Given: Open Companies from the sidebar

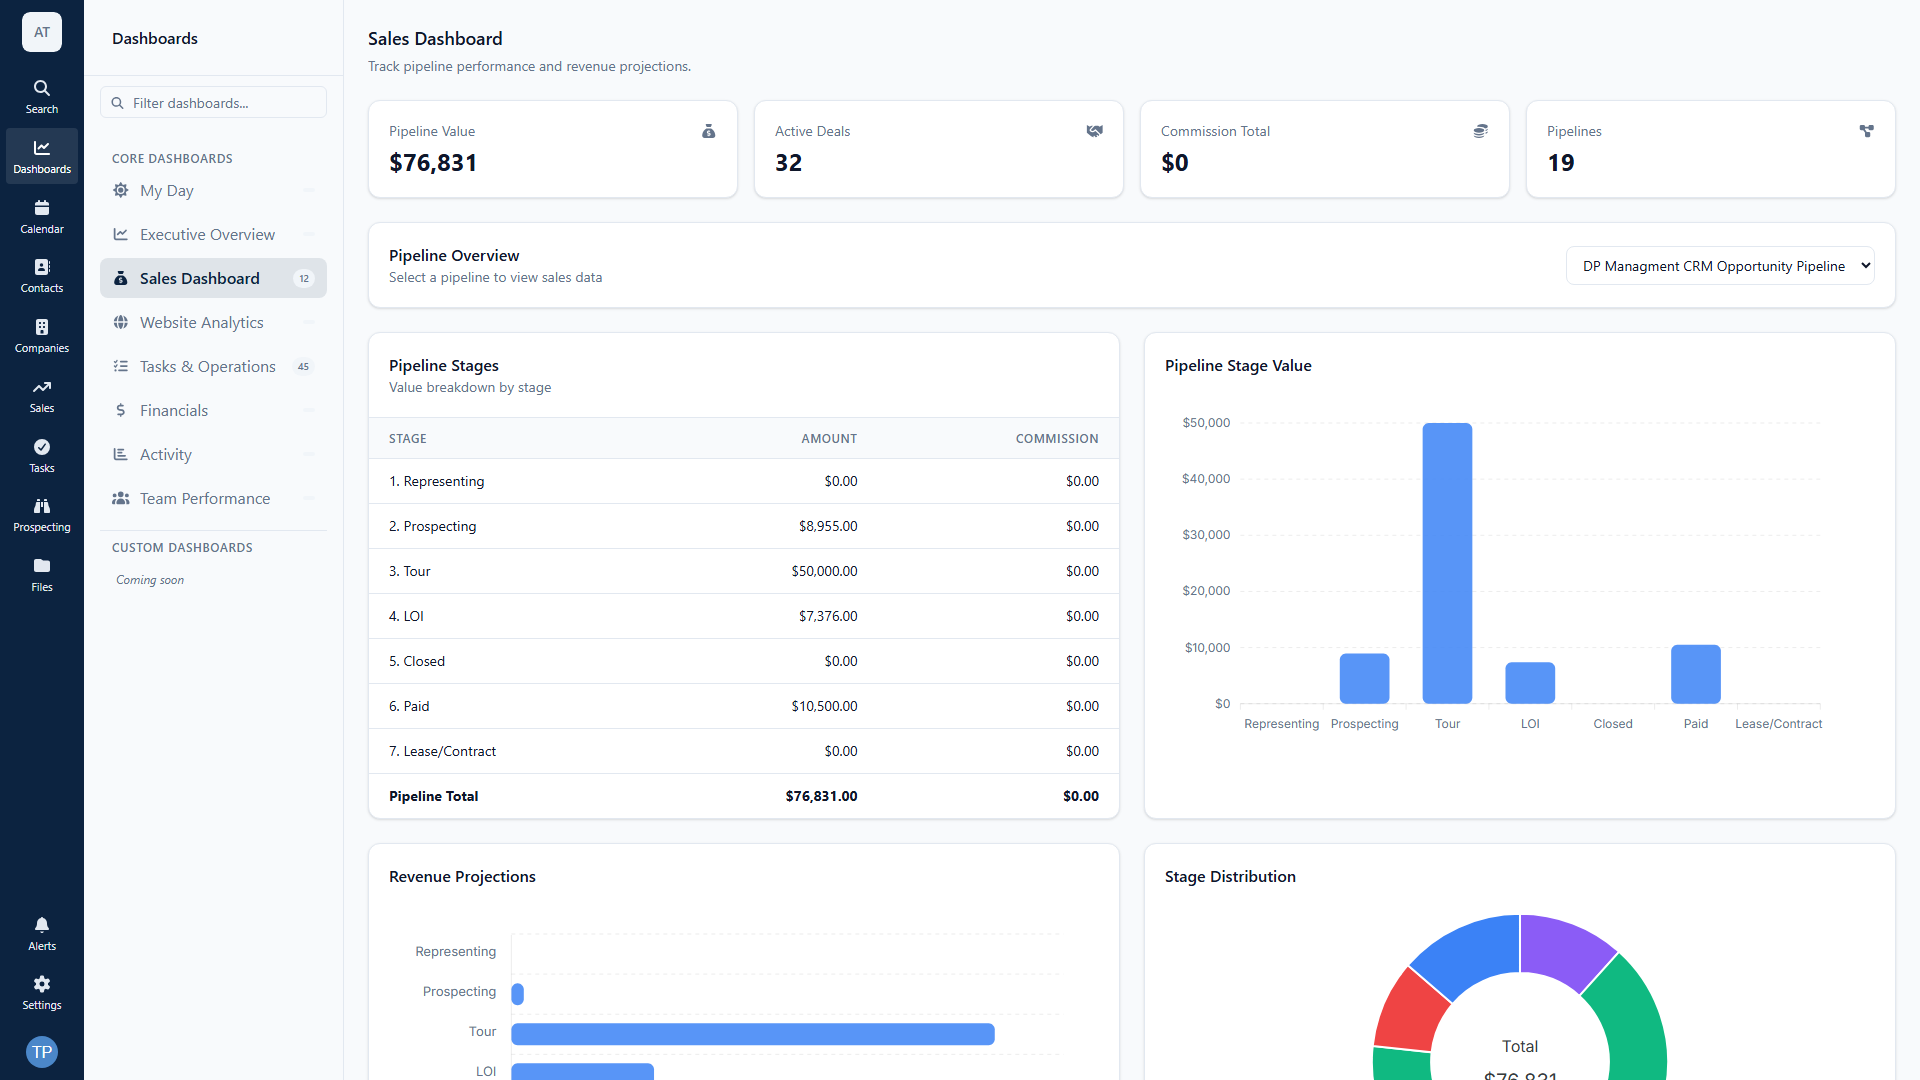Looking at the screenshot, I should (x=42, y=336).
